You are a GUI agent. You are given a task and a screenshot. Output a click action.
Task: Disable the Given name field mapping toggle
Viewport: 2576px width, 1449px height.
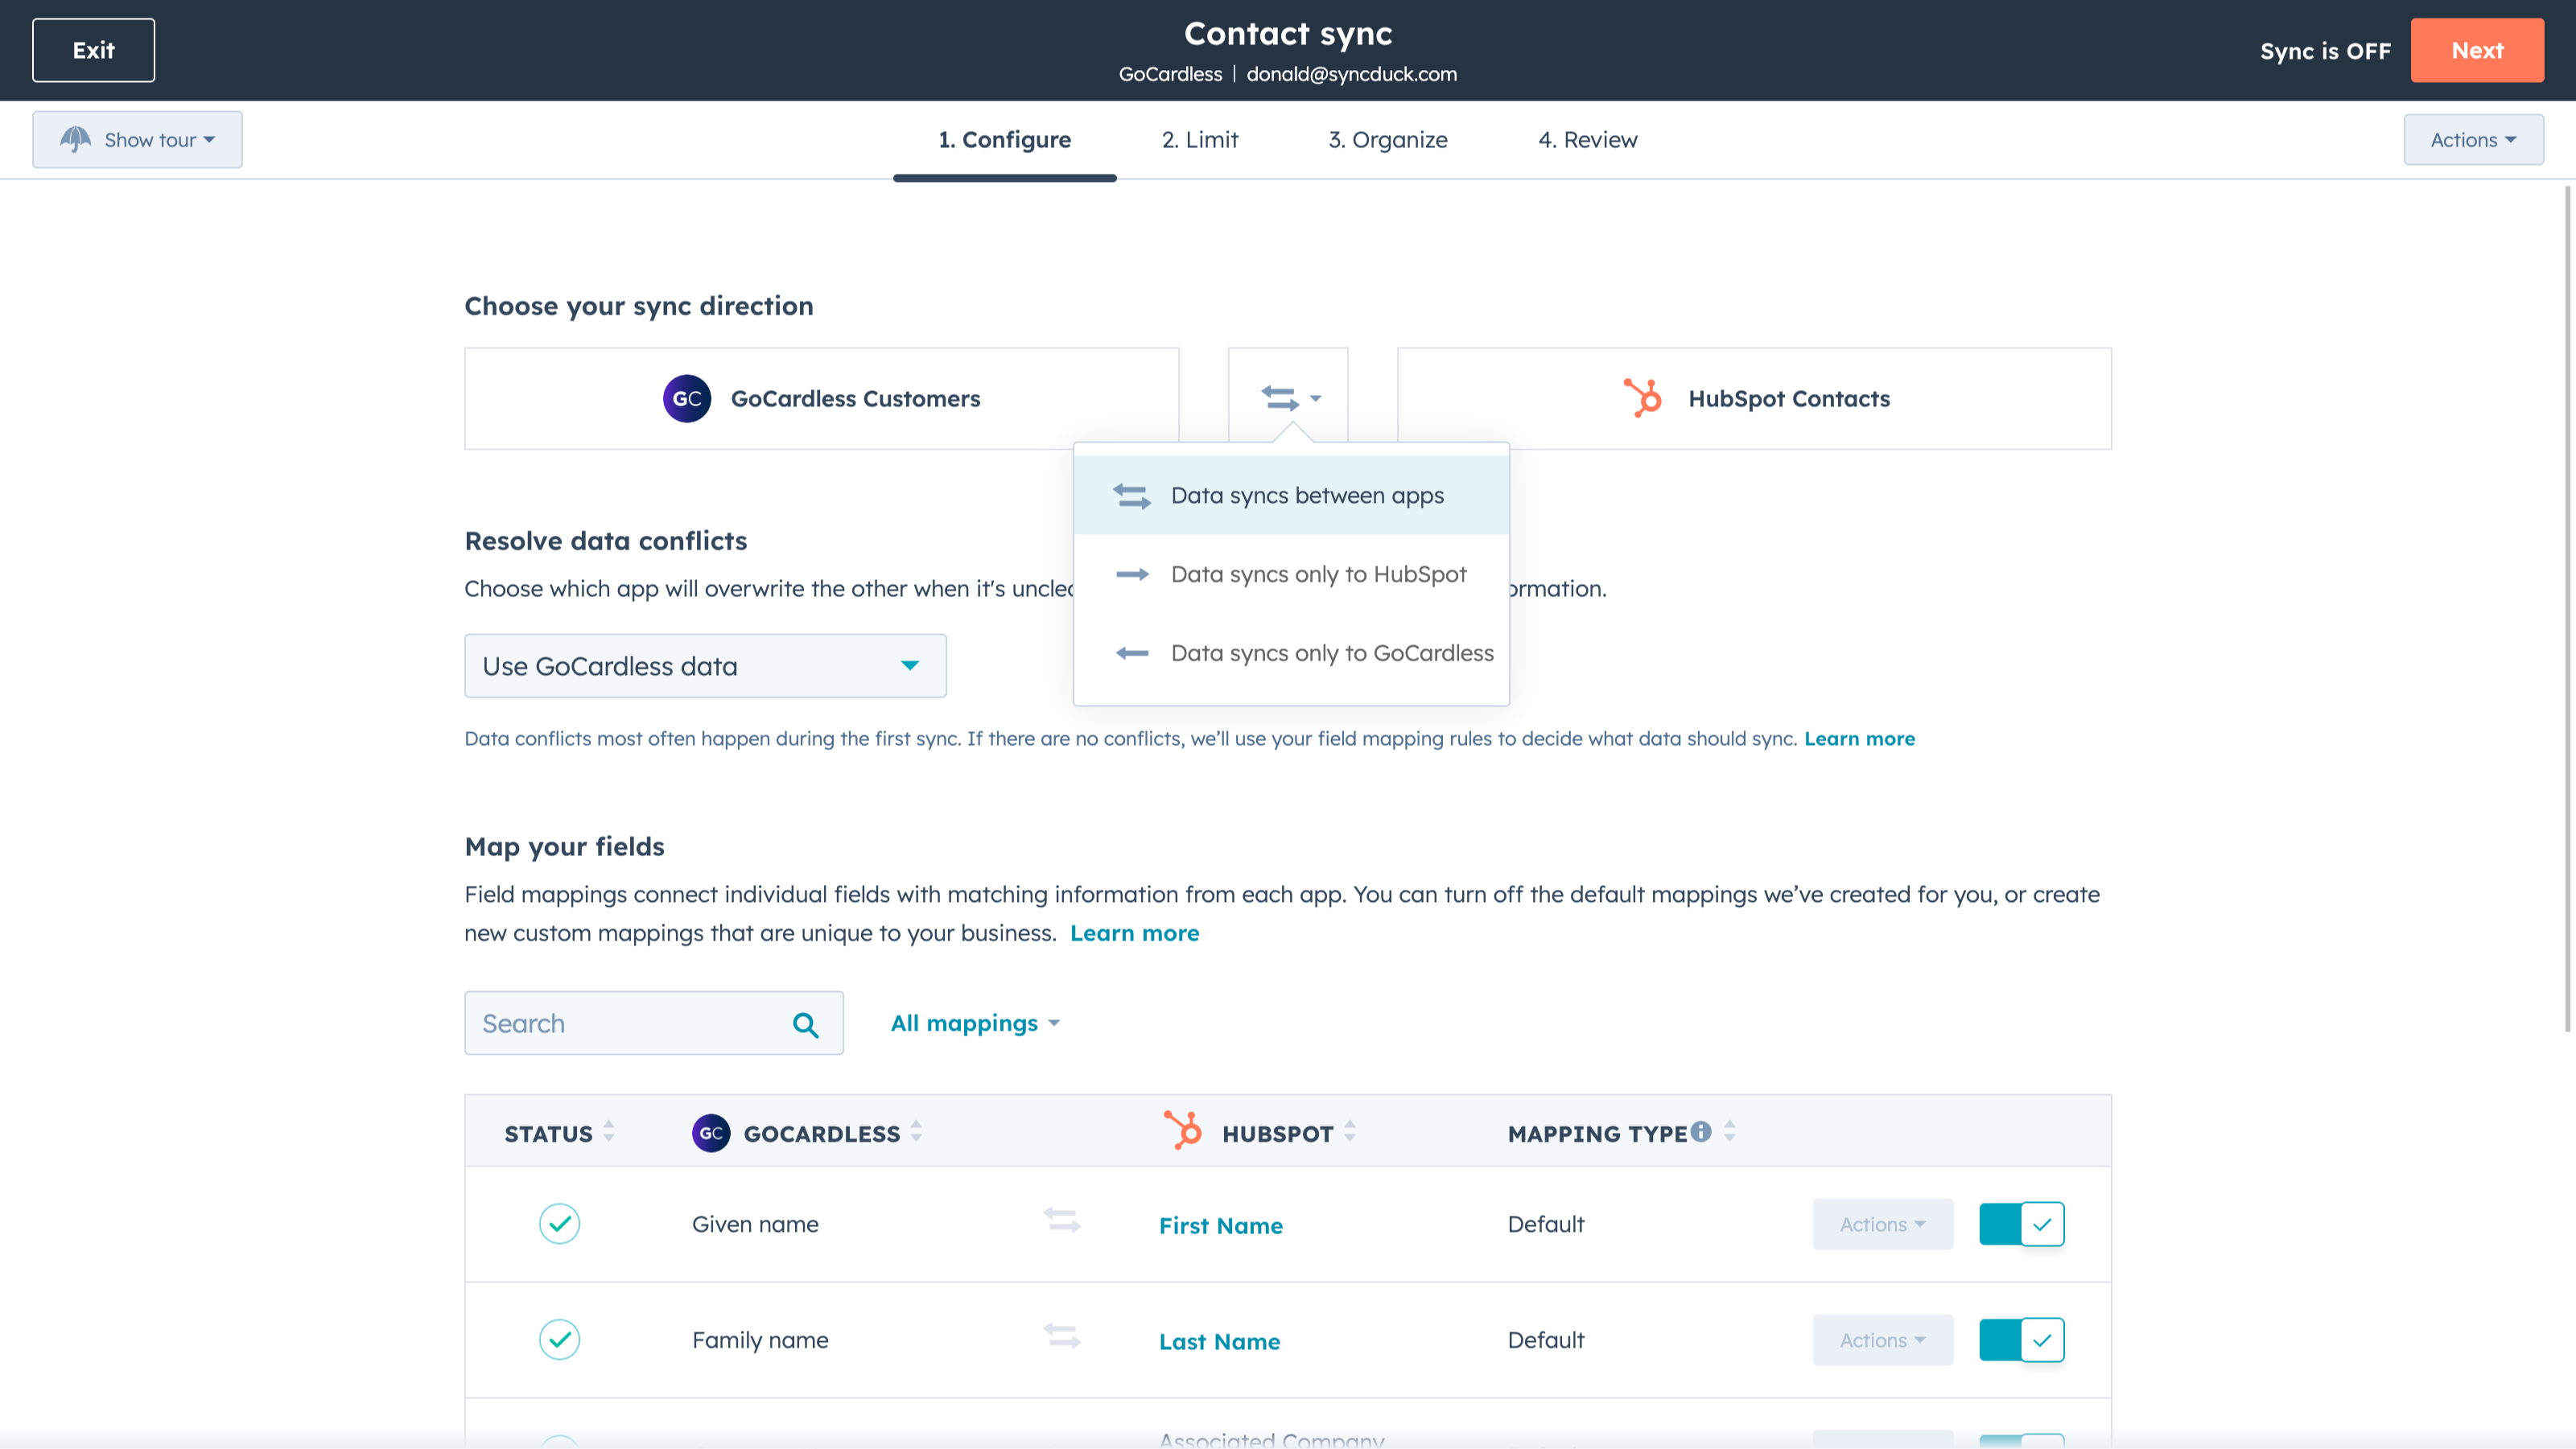point(2021,1223)
